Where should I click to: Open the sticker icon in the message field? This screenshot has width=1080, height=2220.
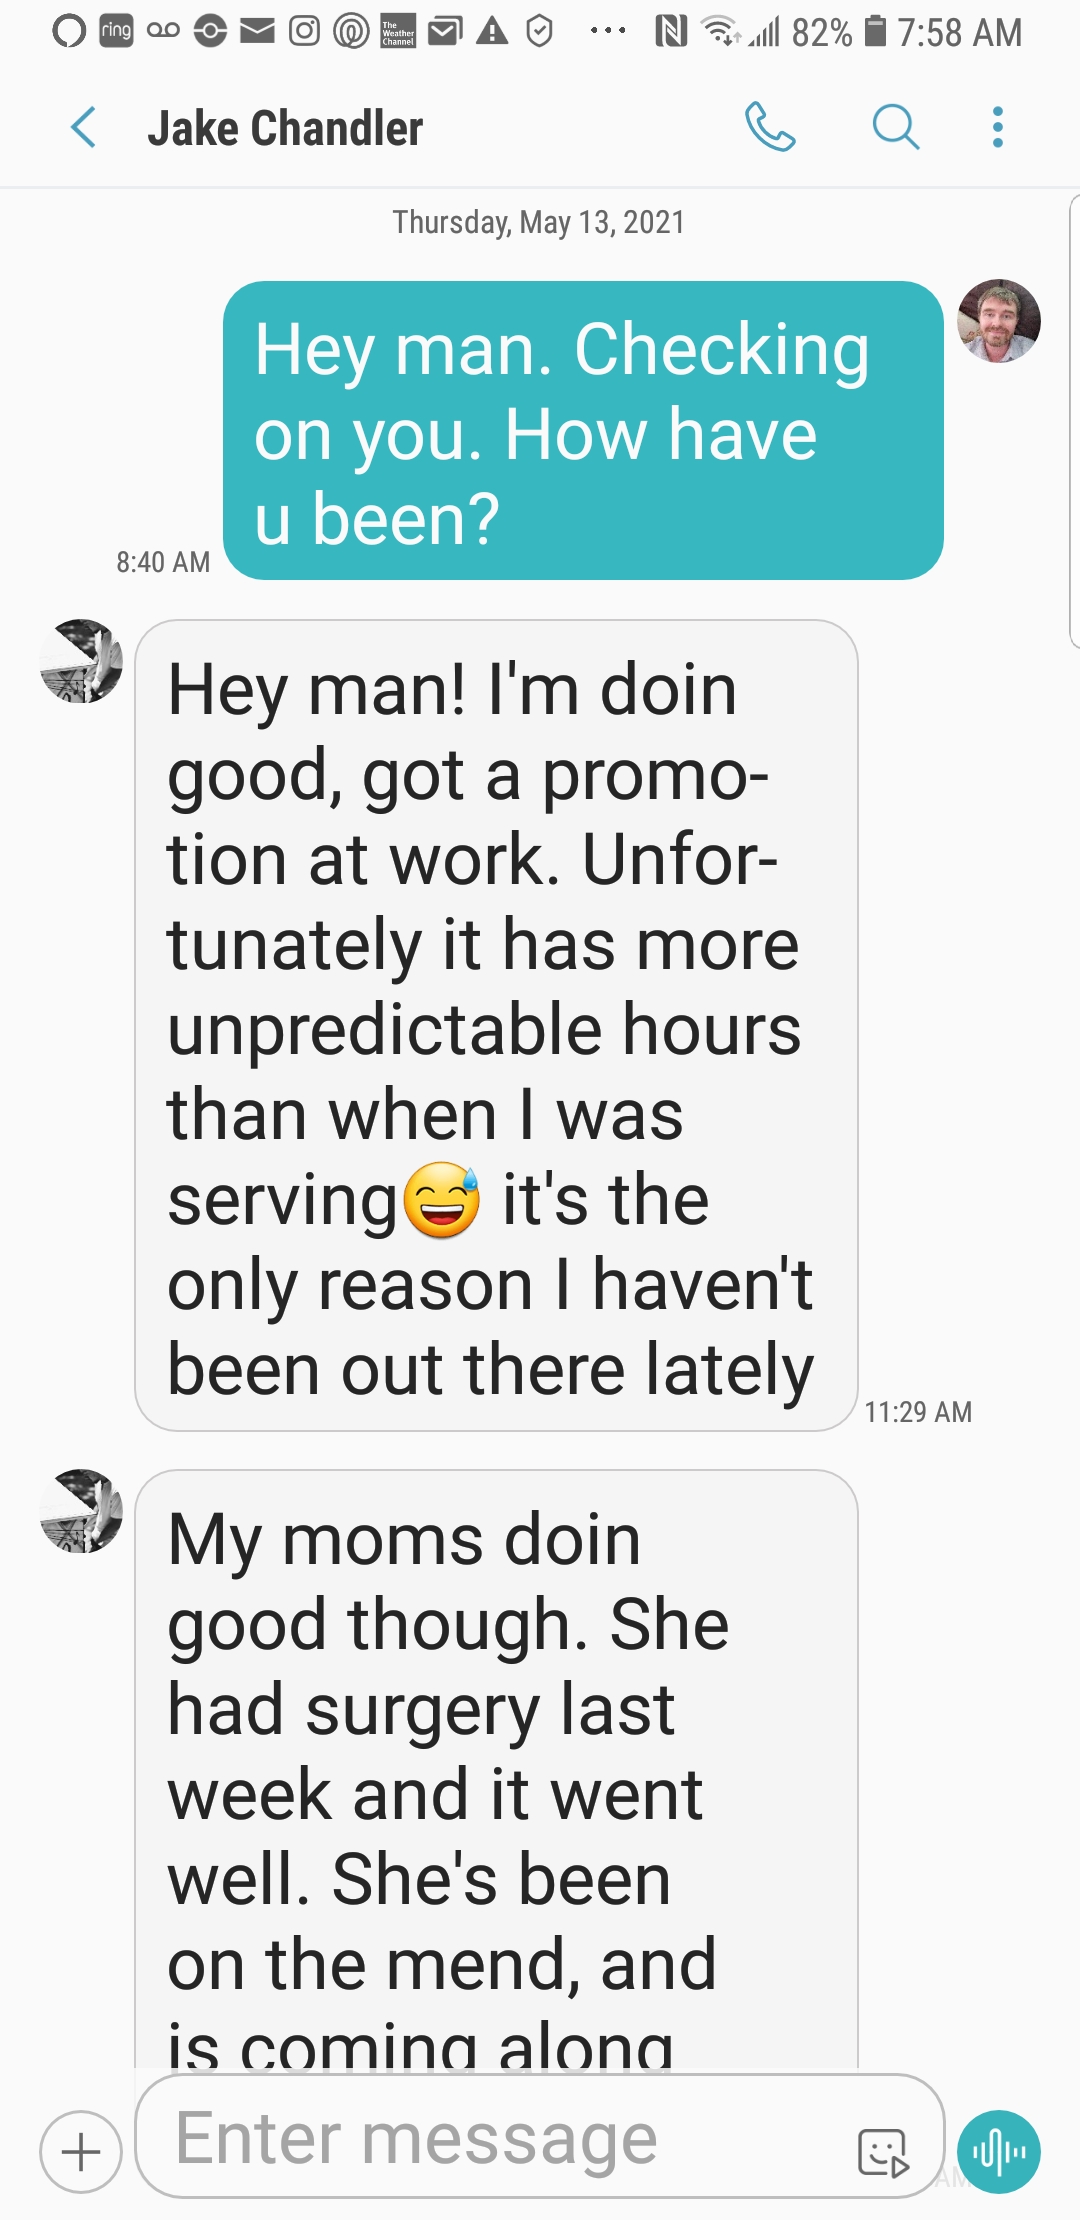(883, 2152)
